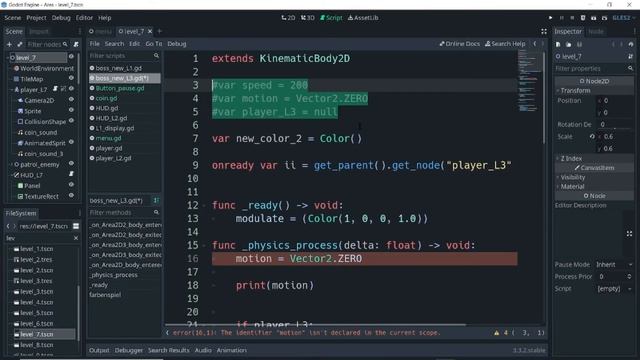Expand the patrol_enemy tree node
The width and height of the screenshot is (640, 360).
[x=11, y=164]
